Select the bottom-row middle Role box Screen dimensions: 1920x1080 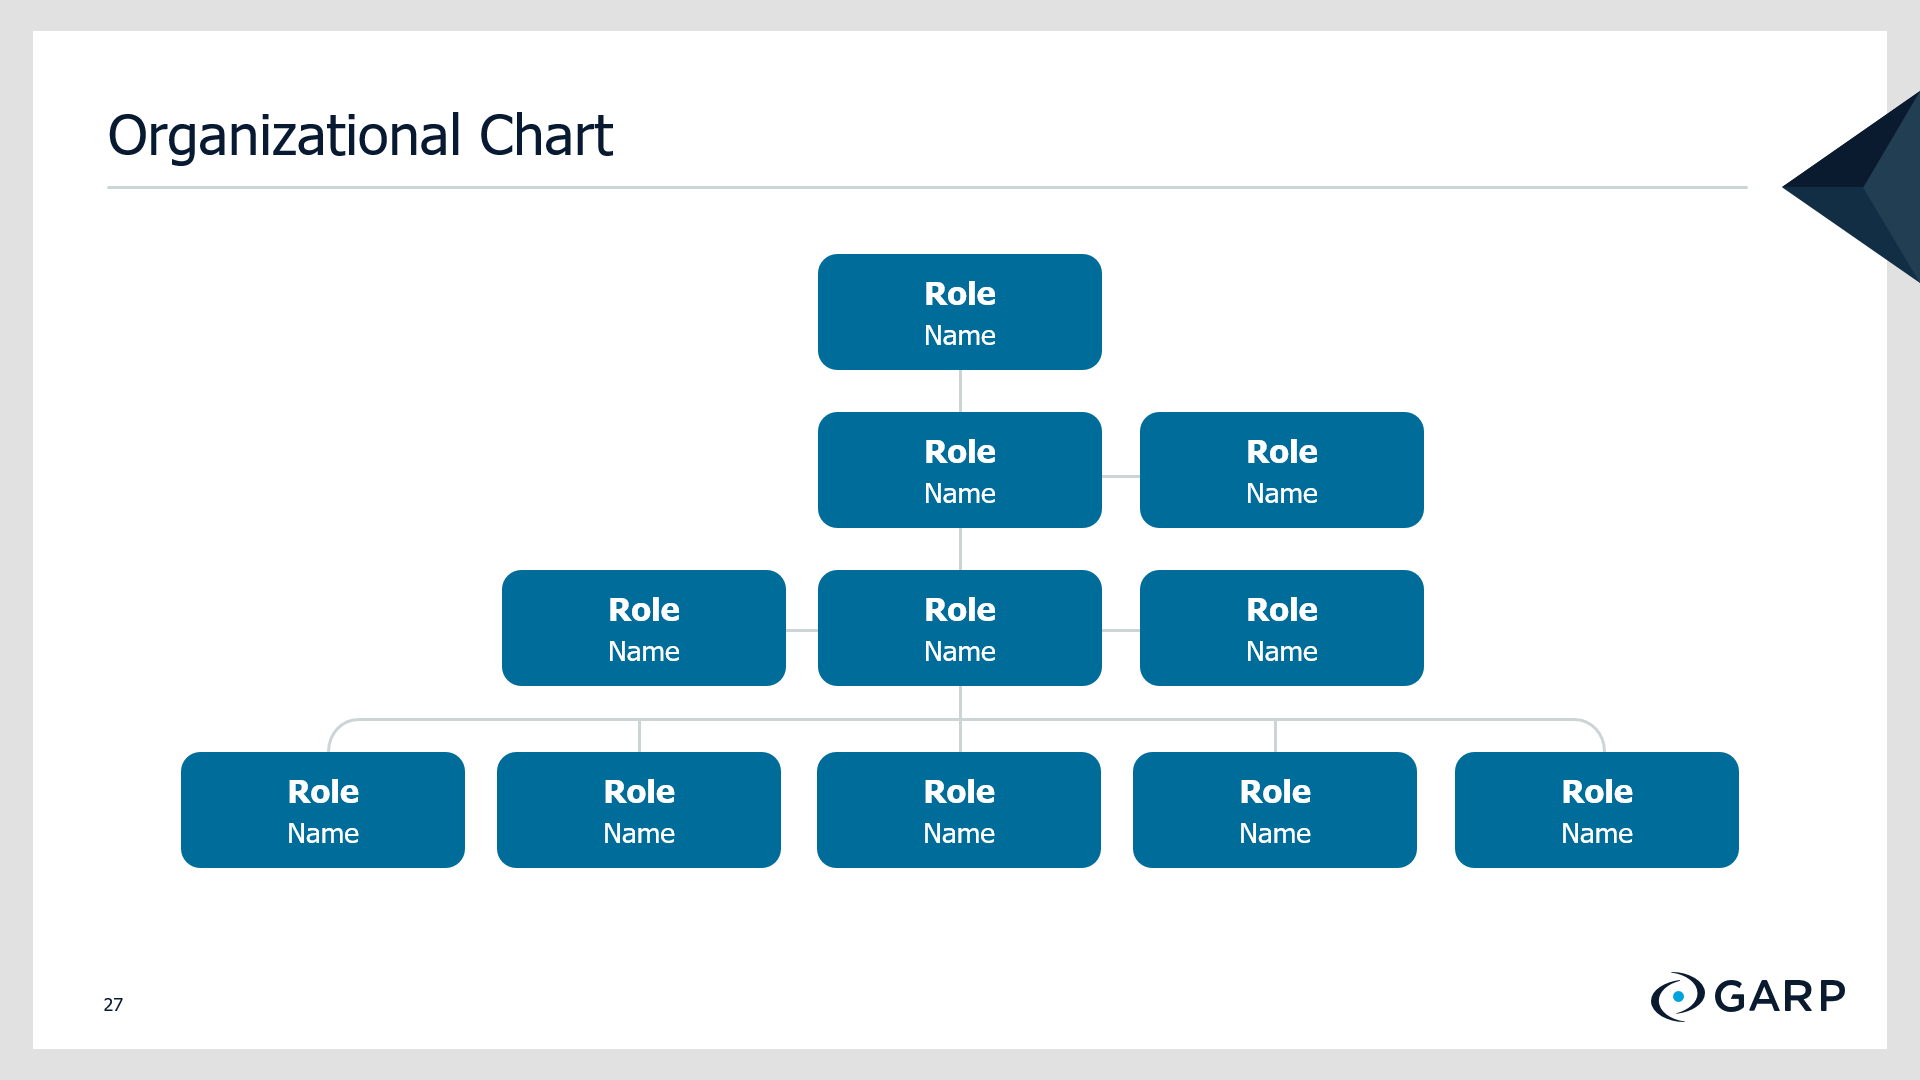tap(959, 810)
